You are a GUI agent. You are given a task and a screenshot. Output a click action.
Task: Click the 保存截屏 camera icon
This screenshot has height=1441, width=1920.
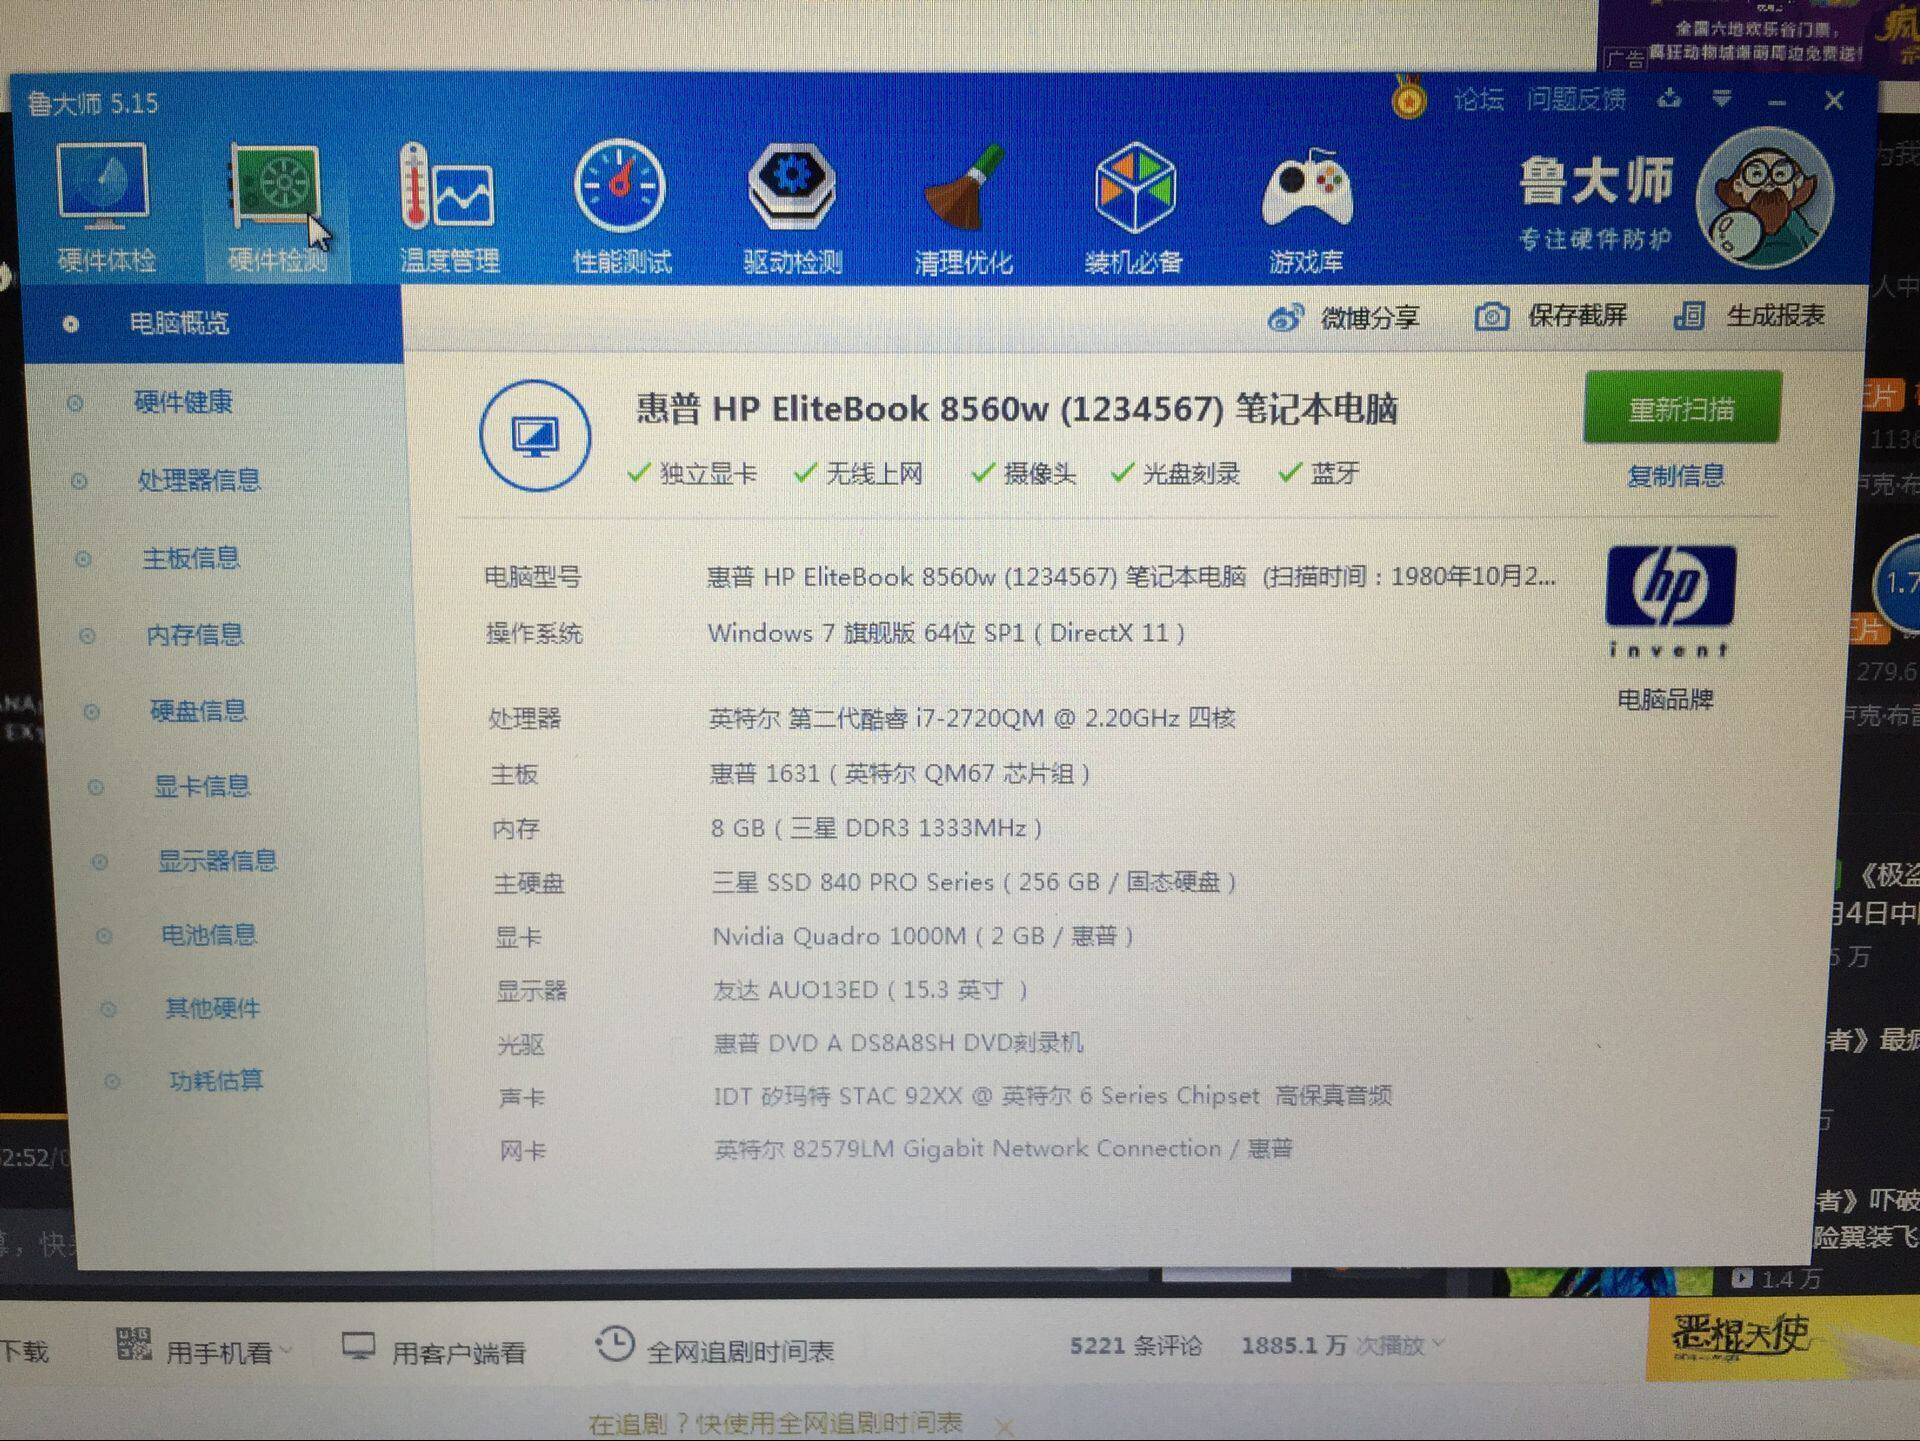[1491, 317]
